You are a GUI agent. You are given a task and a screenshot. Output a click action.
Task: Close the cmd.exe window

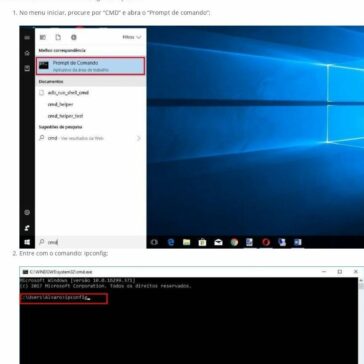(355, 272)
